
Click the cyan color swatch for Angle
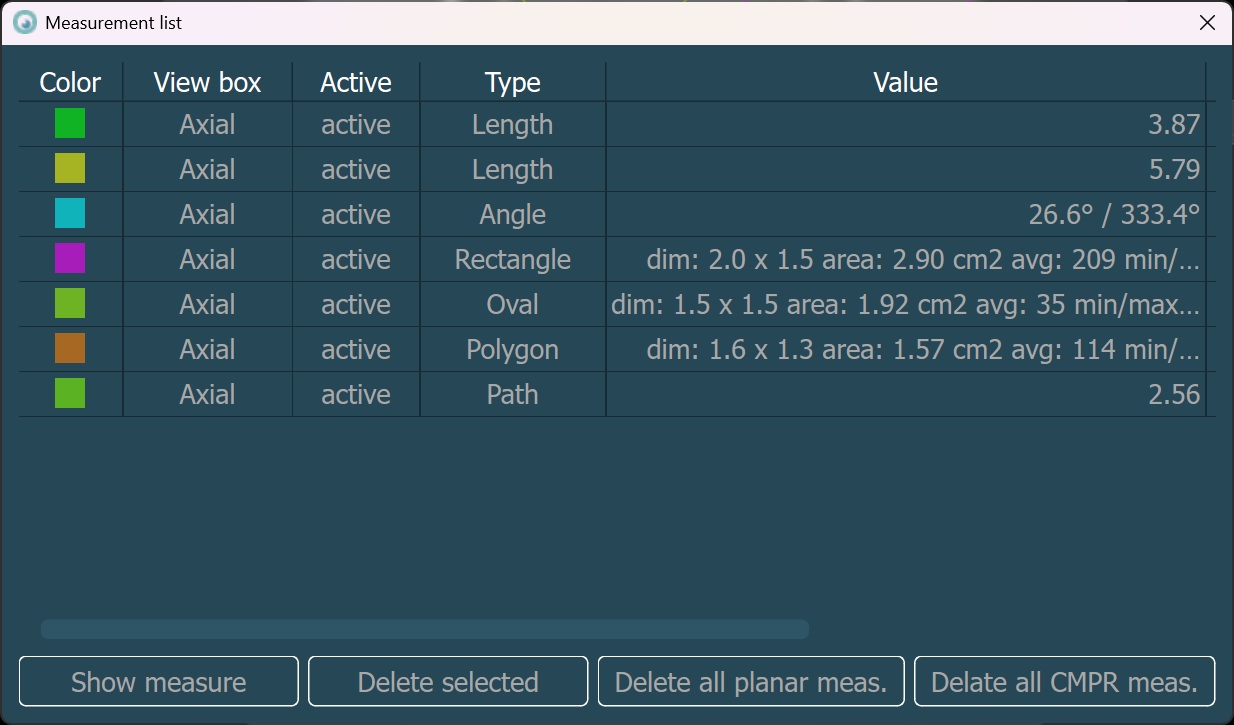70,214
